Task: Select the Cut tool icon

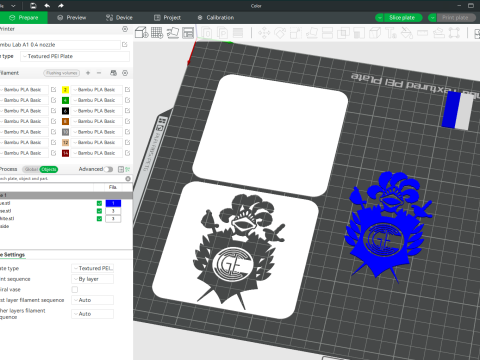Action: click(327, 33)
